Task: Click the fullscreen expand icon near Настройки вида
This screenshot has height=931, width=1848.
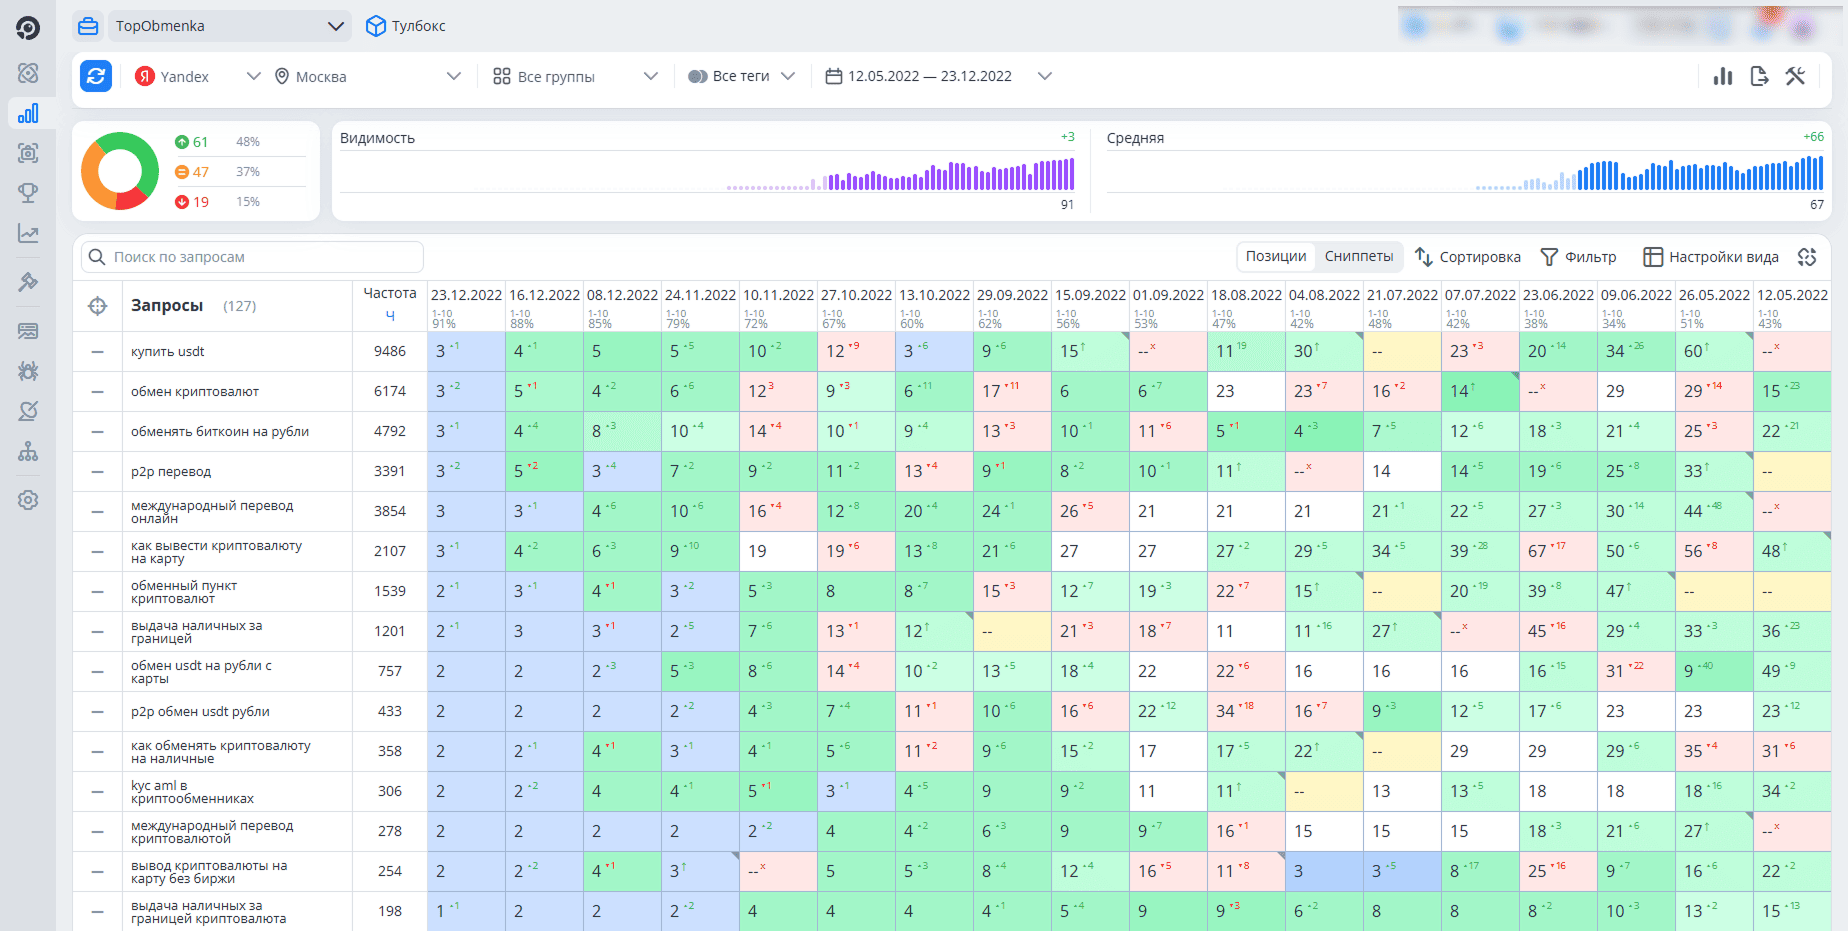Action: click(1807, 257)
